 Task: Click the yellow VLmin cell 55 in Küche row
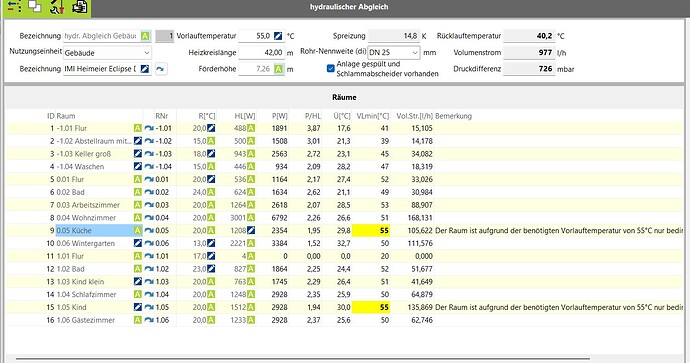tap(371, 231)
